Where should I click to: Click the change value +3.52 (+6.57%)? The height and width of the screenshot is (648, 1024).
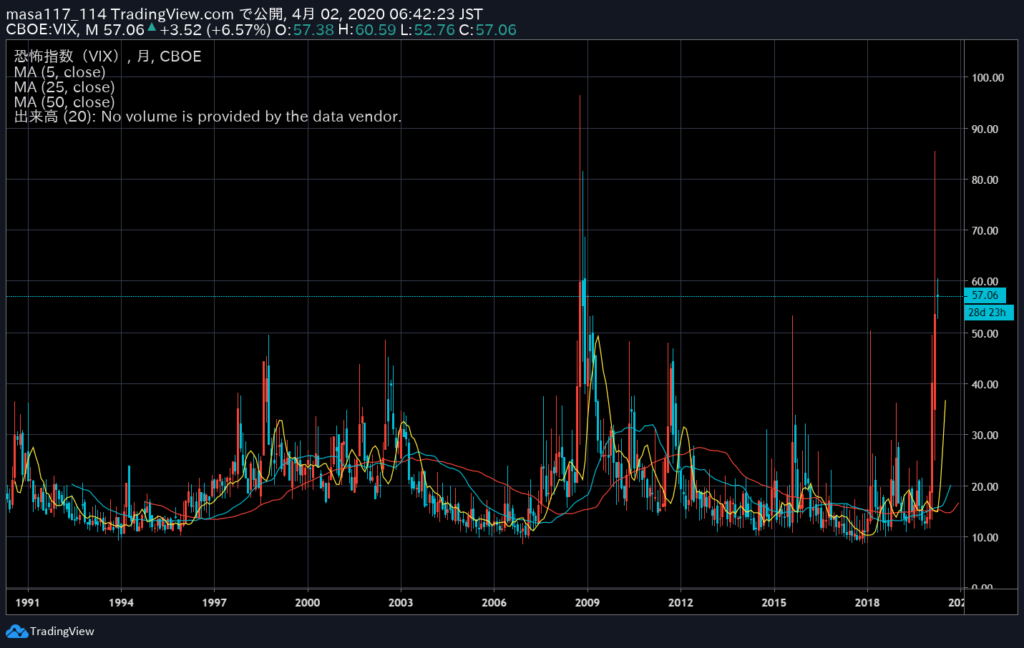click(x=215, y=30)
